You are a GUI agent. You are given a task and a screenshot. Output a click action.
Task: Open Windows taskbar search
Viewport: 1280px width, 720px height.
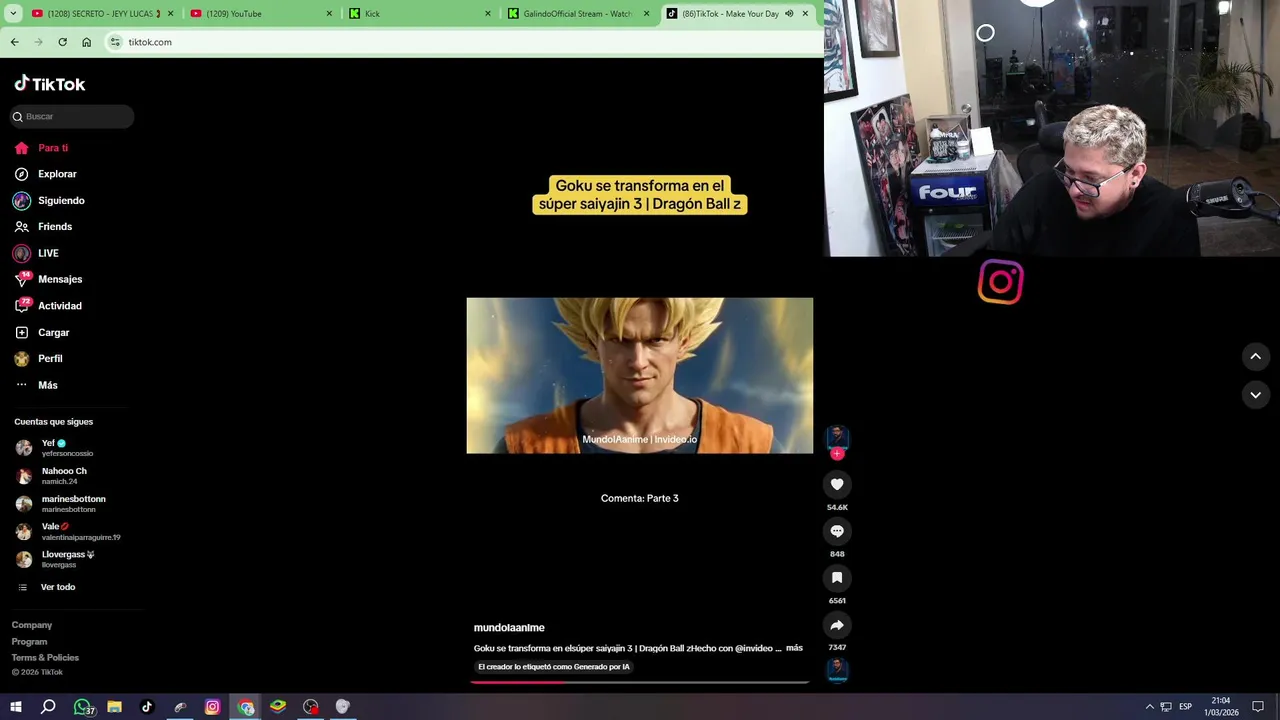pyautogui.click(x=48, y=707)
